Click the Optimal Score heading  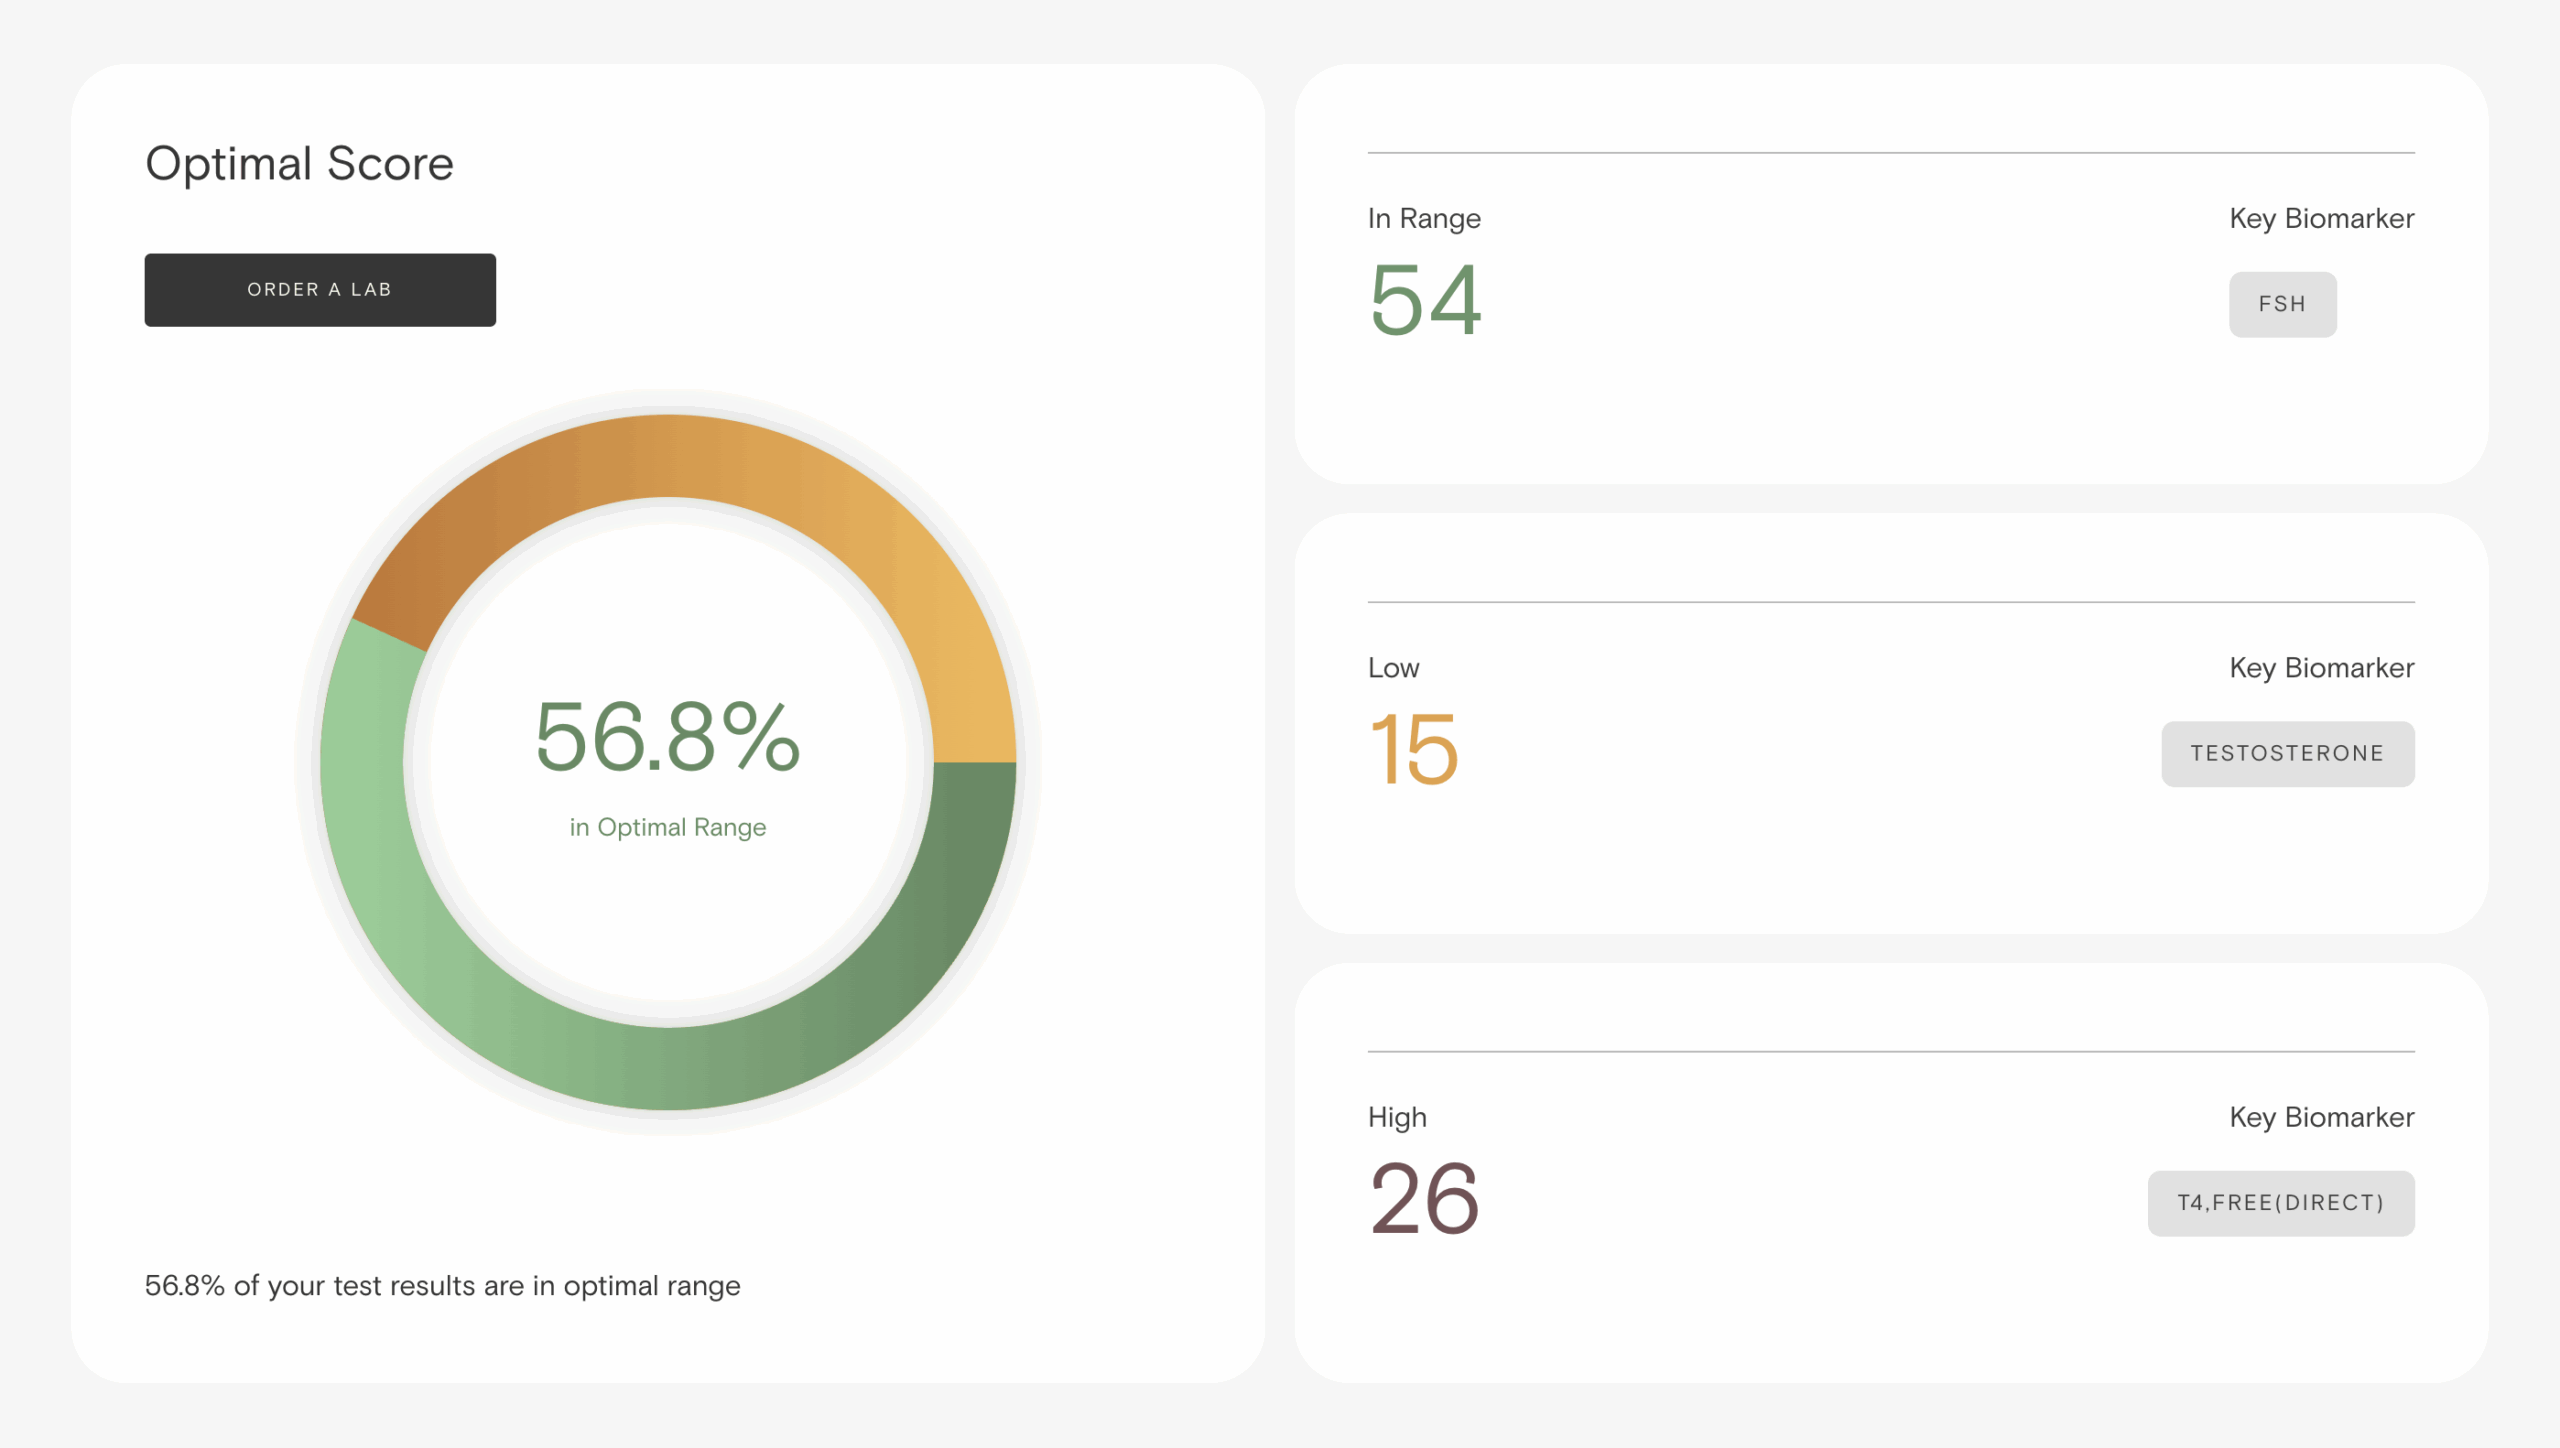click(x=299, y=163)
